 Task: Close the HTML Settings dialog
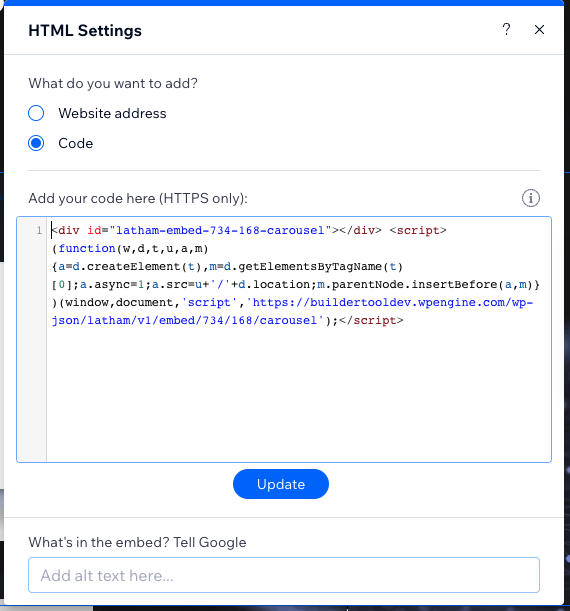click(x=539, y=30)
